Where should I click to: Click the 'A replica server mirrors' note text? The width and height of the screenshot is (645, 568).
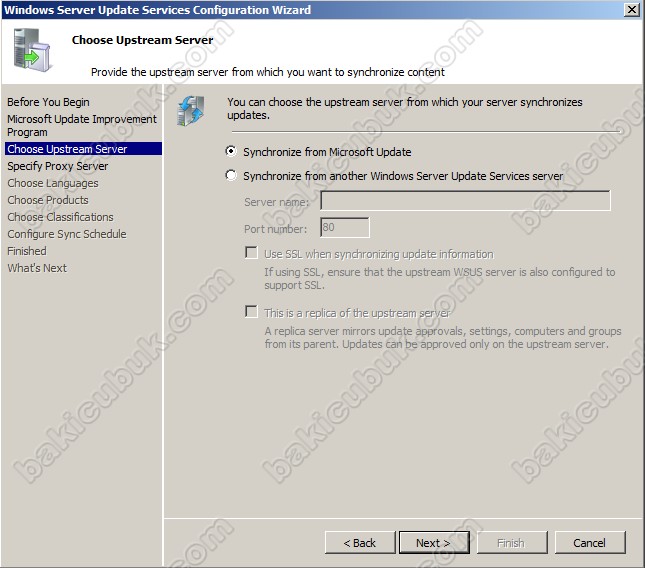pos(443,337)
